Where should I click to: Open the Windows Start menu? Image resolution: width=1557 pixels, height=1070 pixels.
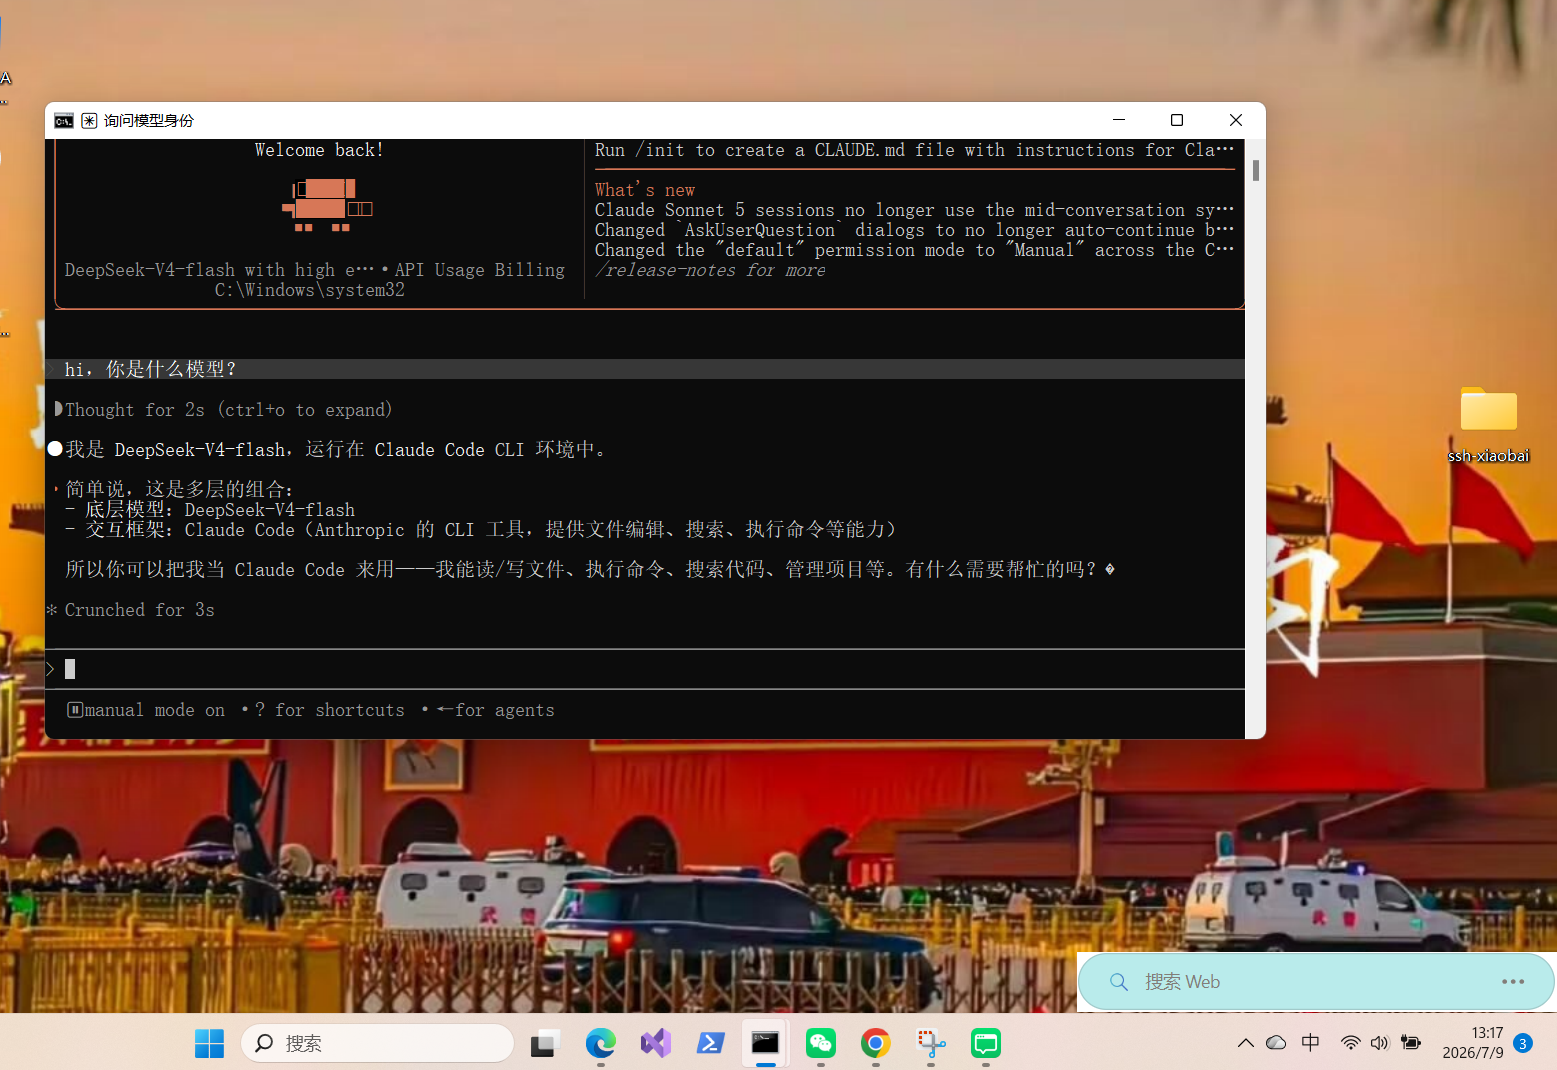click(x=209, y=1043)
